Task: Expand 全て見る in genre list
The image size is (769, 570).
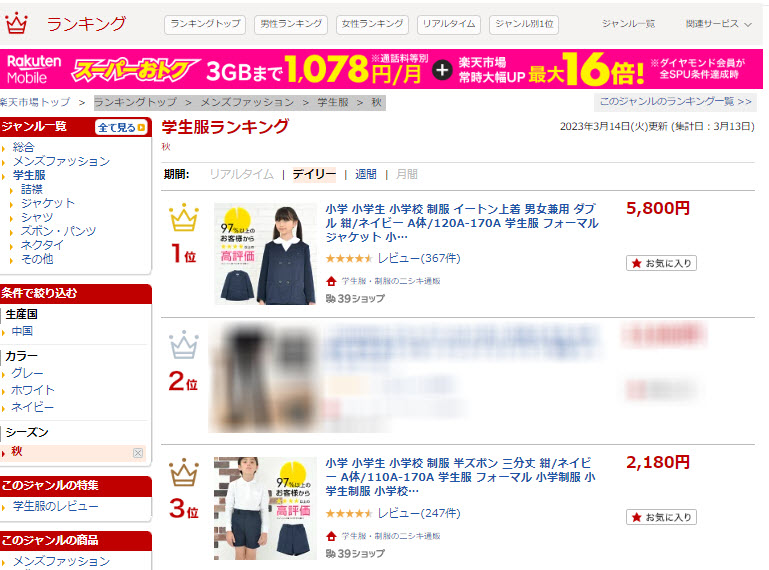Action: [x=122, y=128]
